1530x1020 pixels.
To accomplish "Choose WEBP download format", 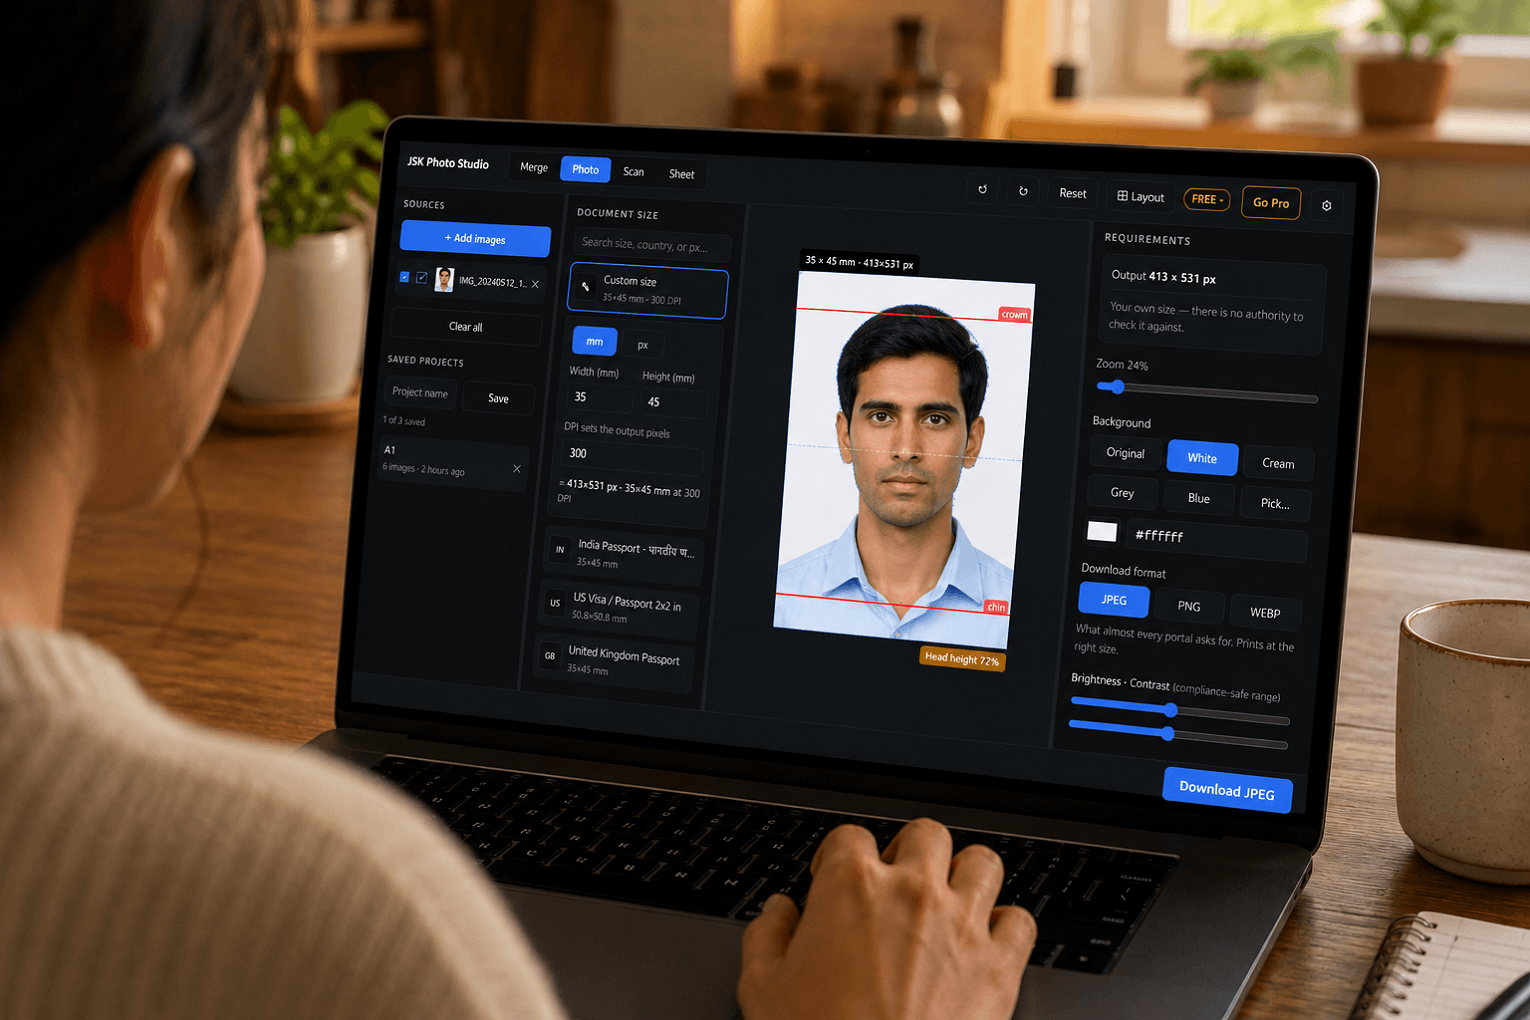I will 1265,612.
